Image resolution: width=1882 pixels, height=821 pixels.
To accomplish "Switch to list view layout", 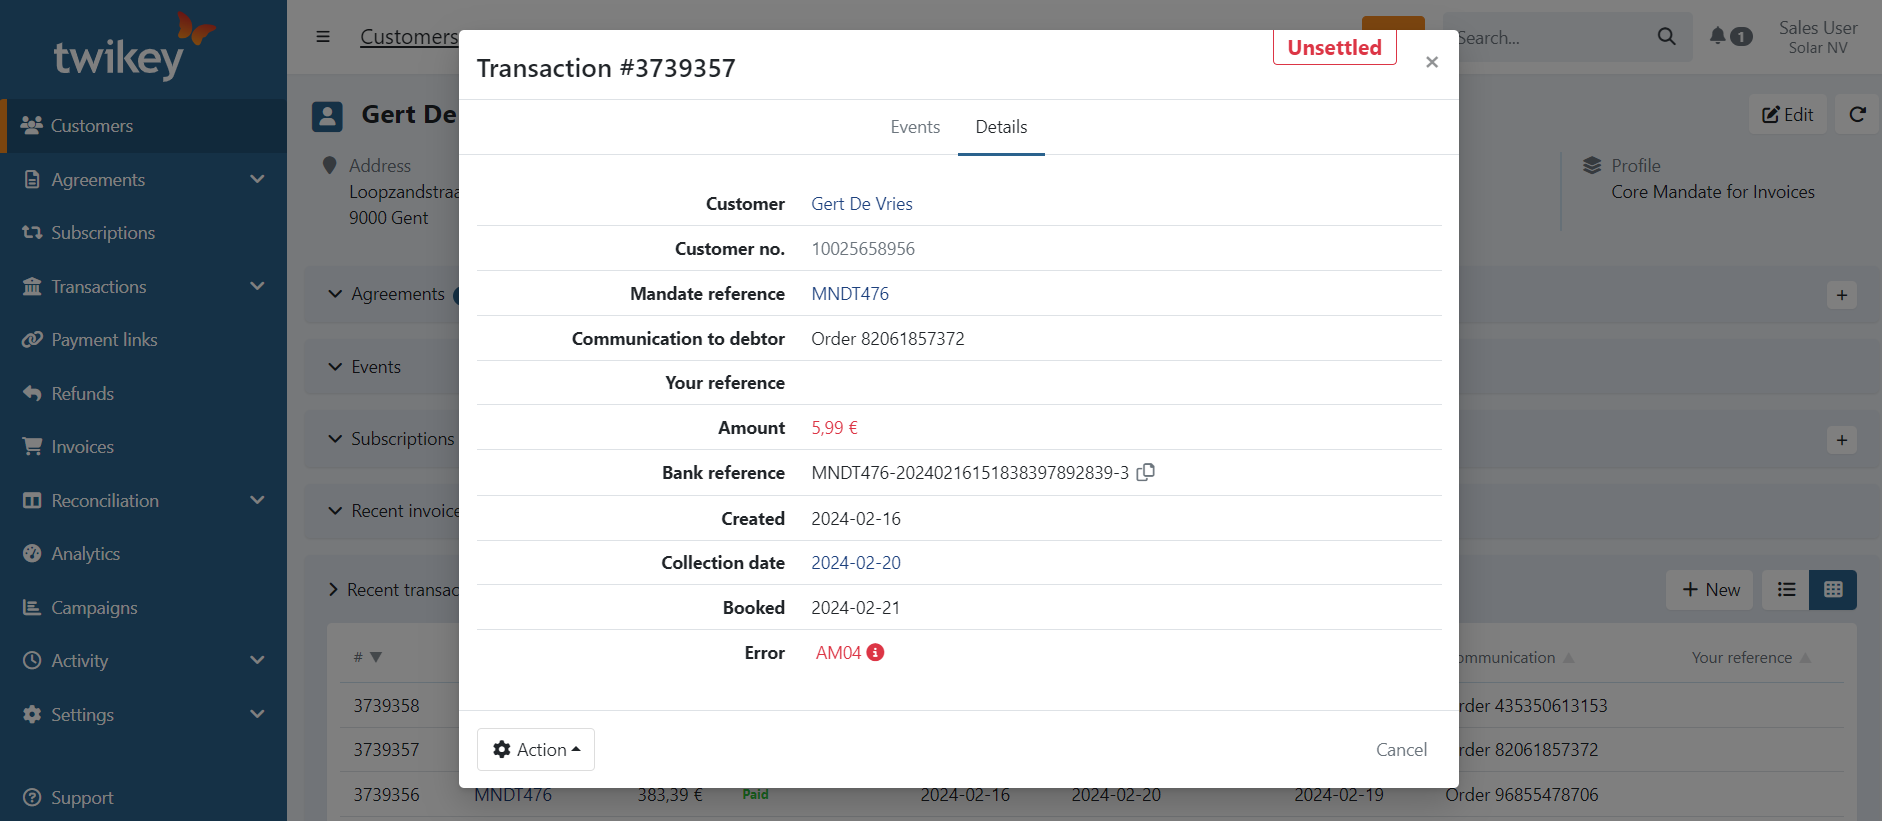I will [x=1786, y=590].
